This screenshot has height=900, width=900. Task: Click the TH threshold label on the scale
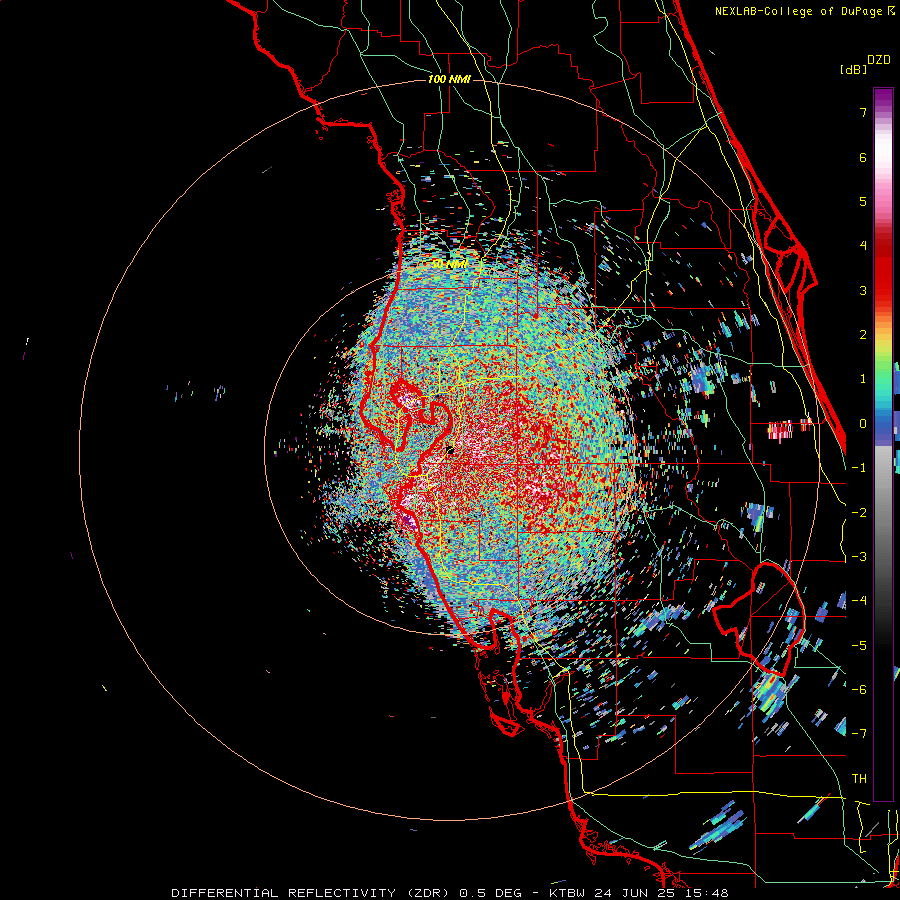coord(859,779)
